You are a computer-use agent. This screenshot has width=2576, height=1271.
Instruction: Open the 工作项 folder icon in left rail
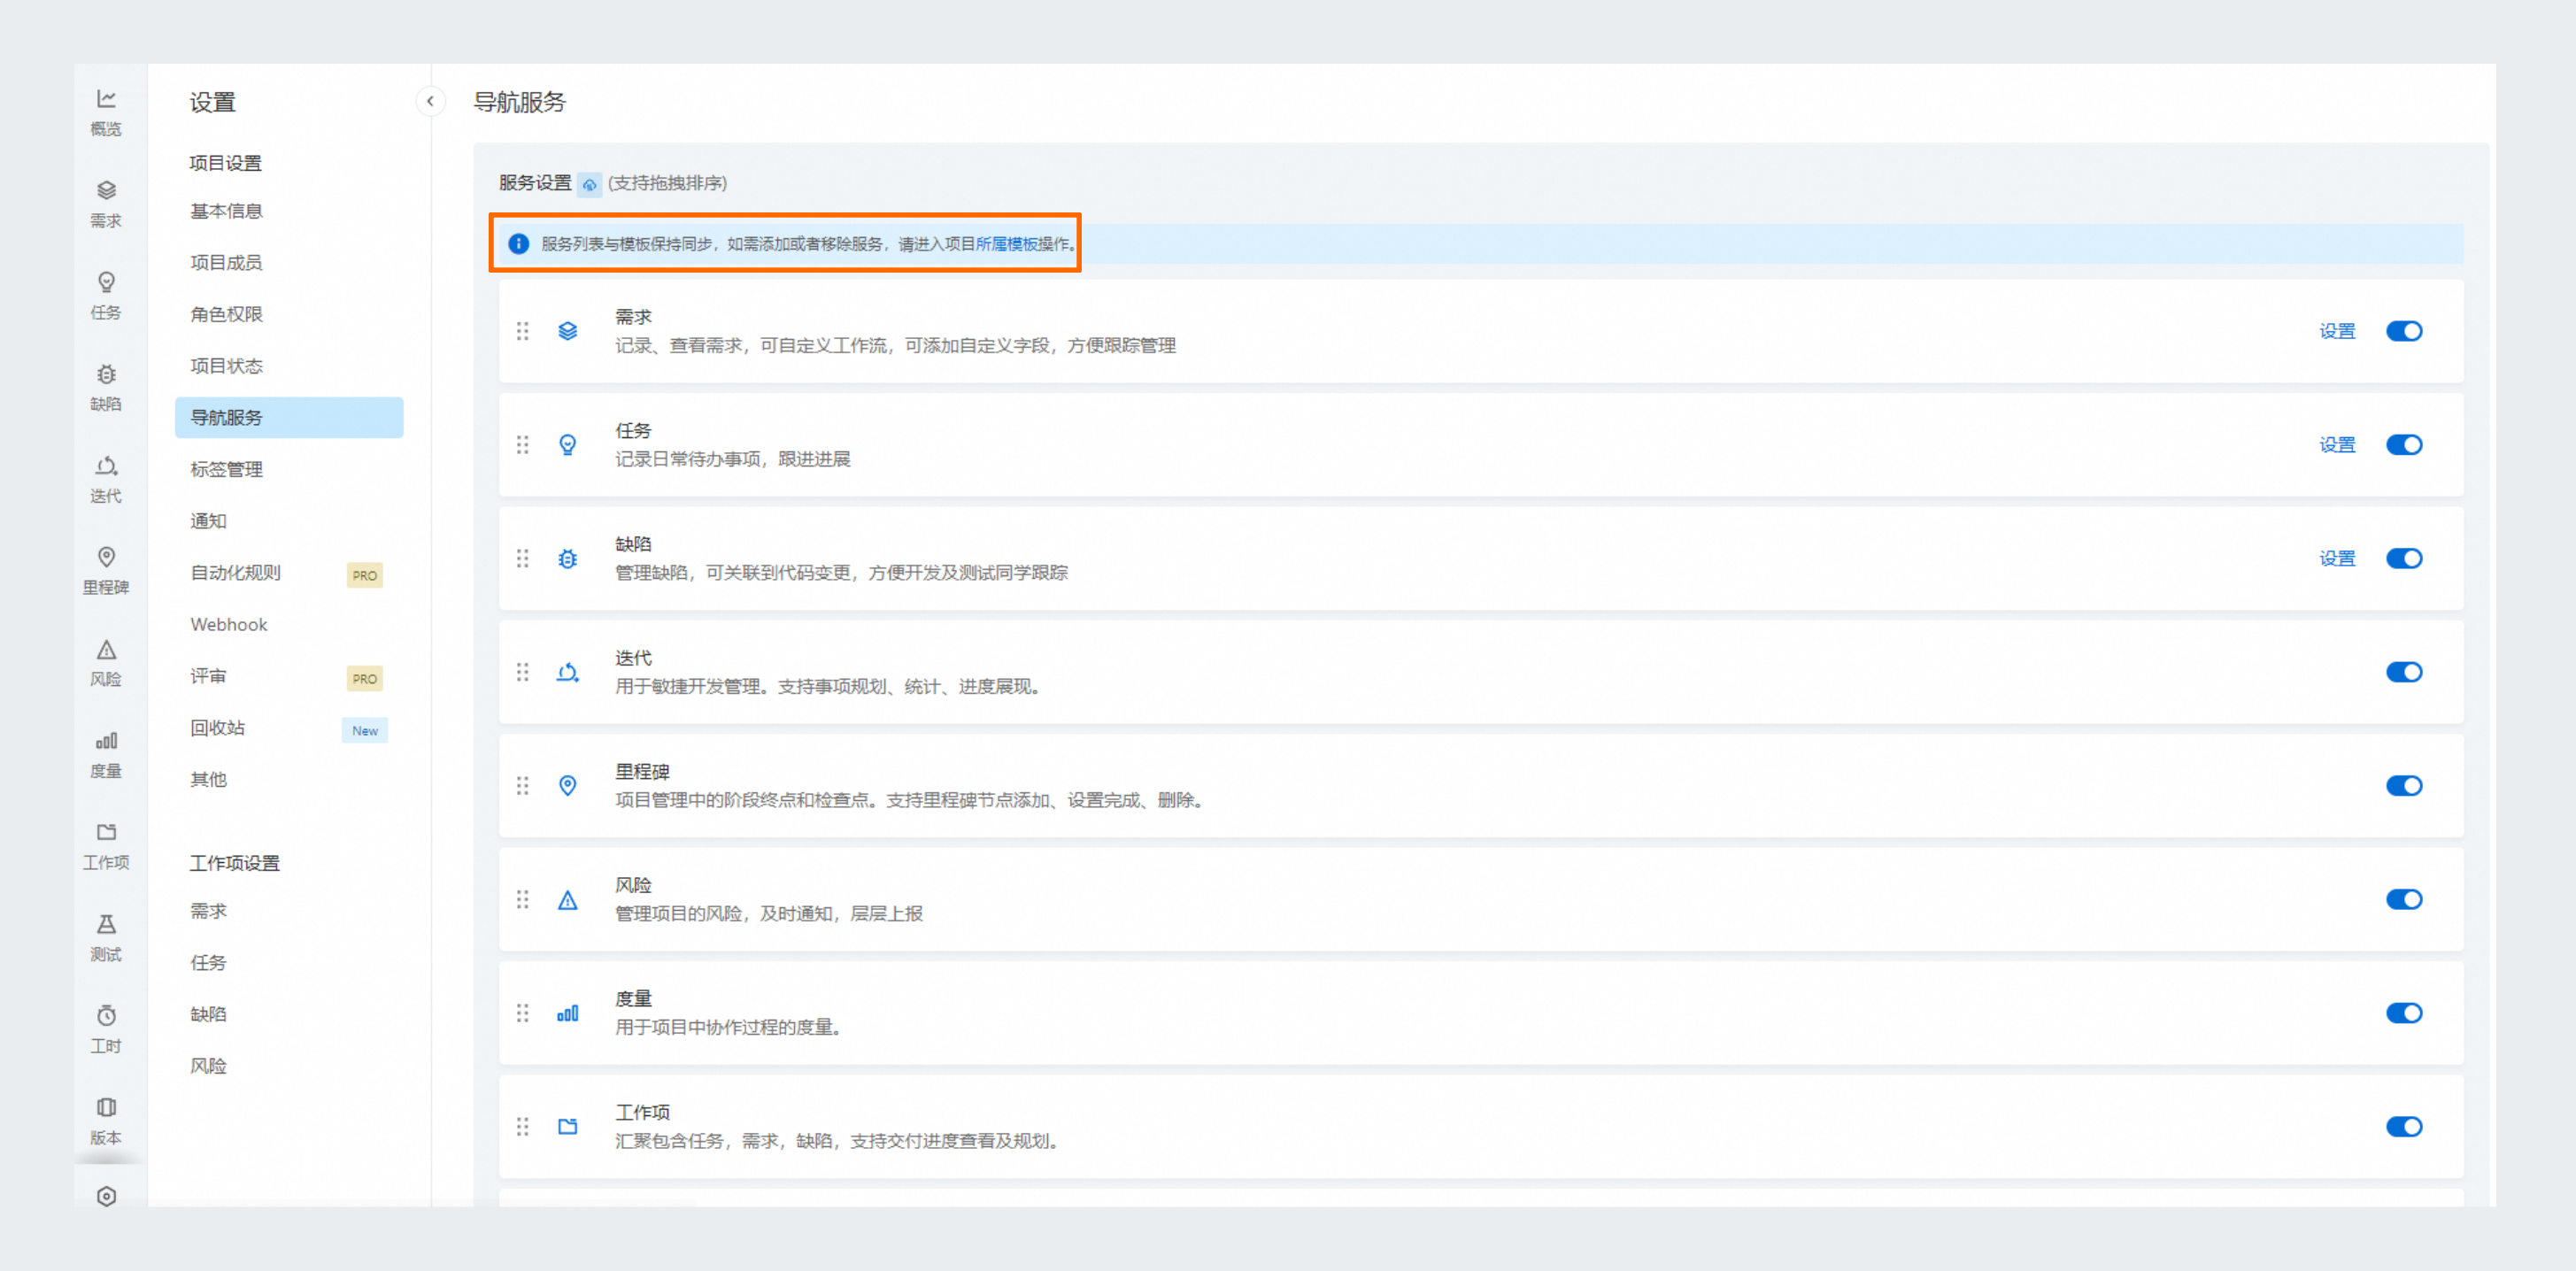tap(106, 832)
